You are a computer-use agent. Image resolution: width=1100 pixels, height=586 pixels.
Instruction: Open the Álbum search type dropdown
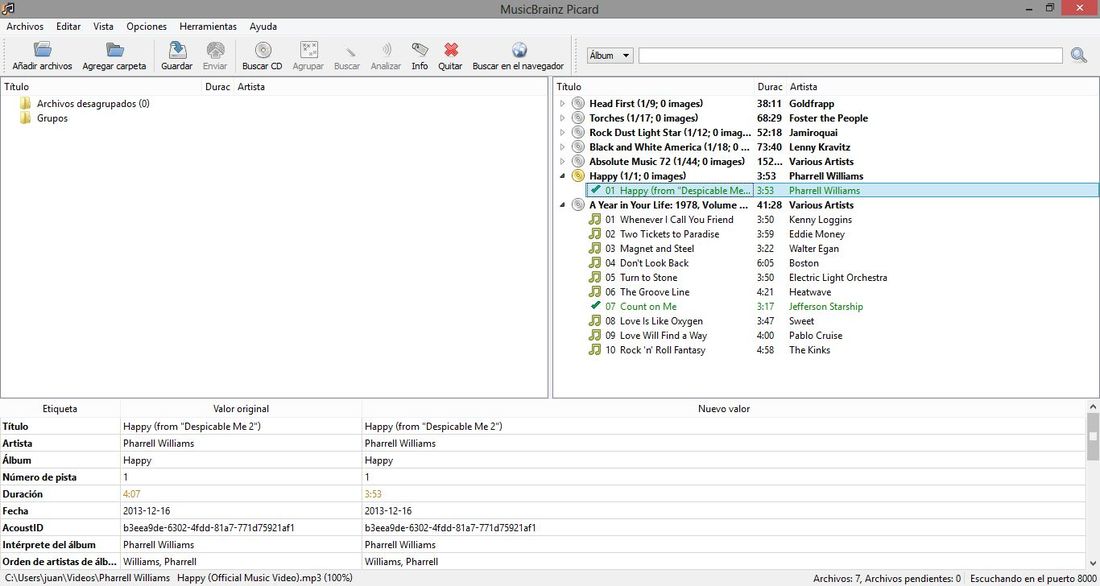(x=610, y=55)
